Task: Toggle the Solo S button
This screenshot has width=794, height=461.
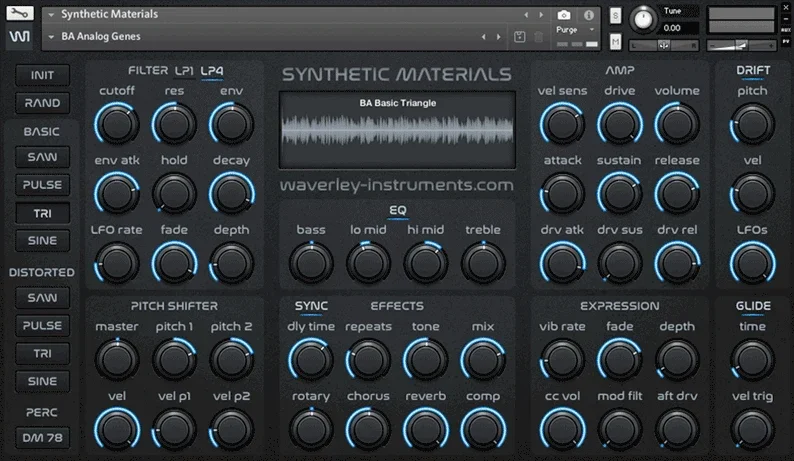Action: [x=615, y=15]
